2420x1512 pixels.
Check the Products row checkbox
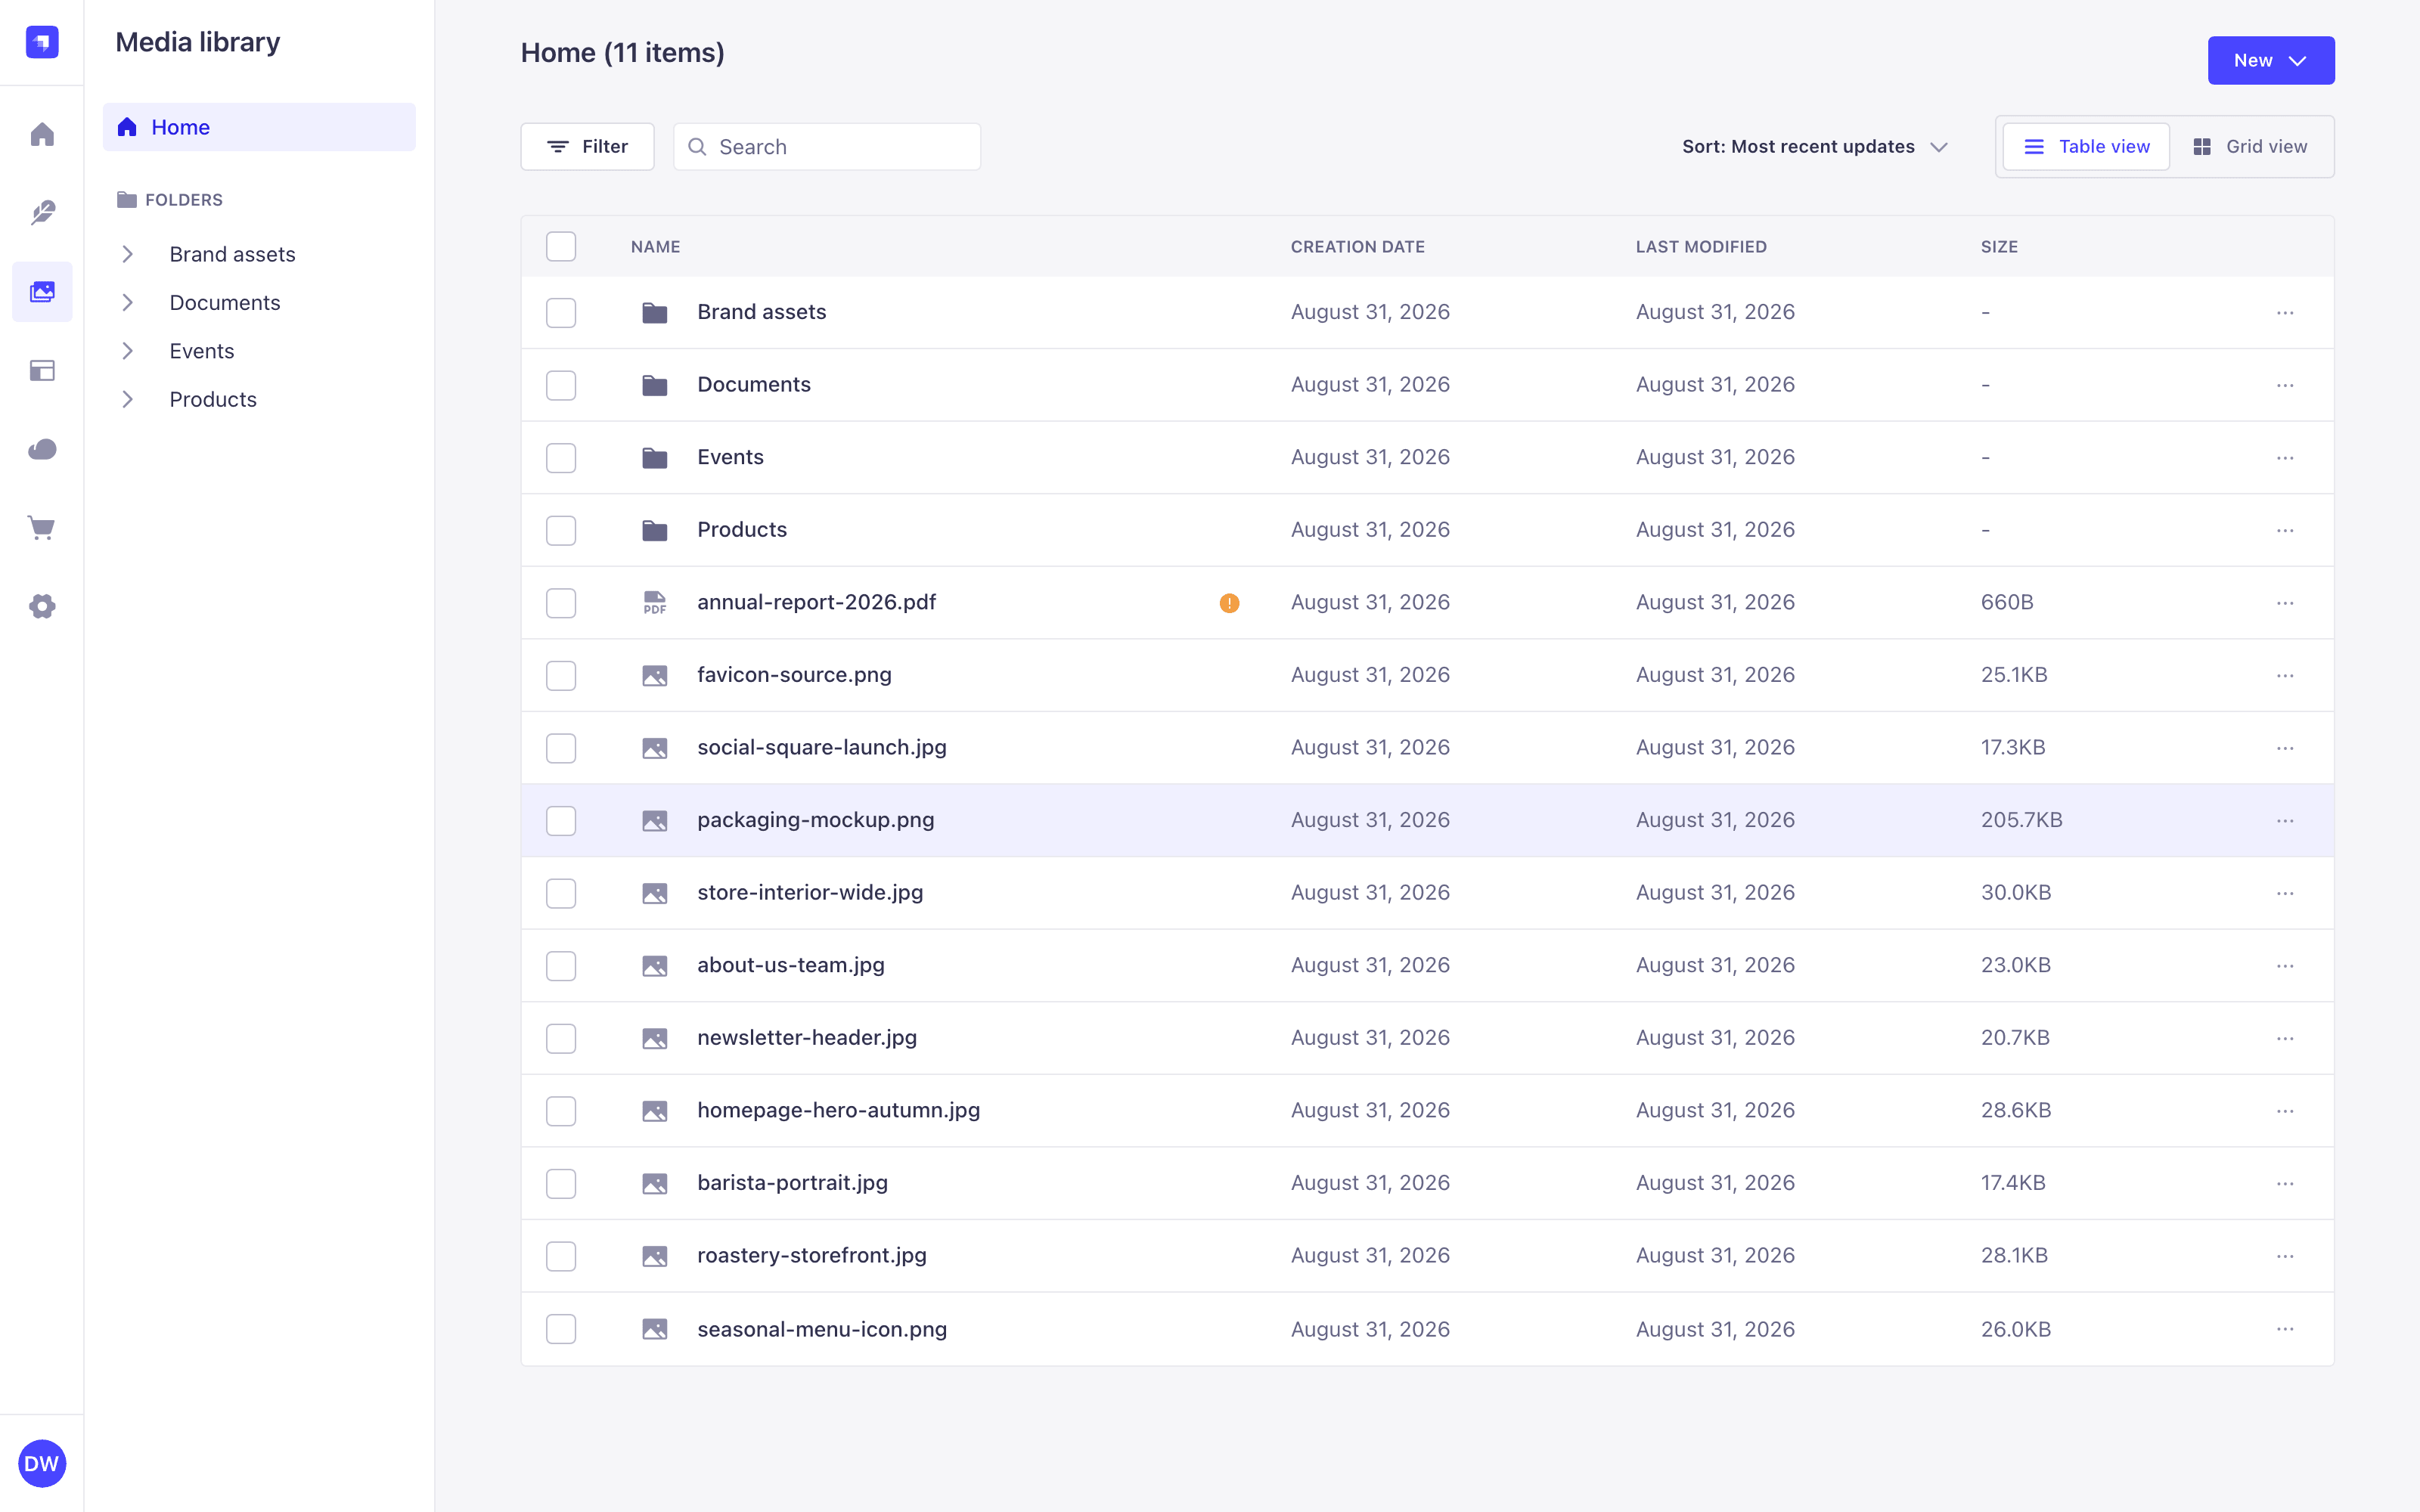click(x=561, y=530)
